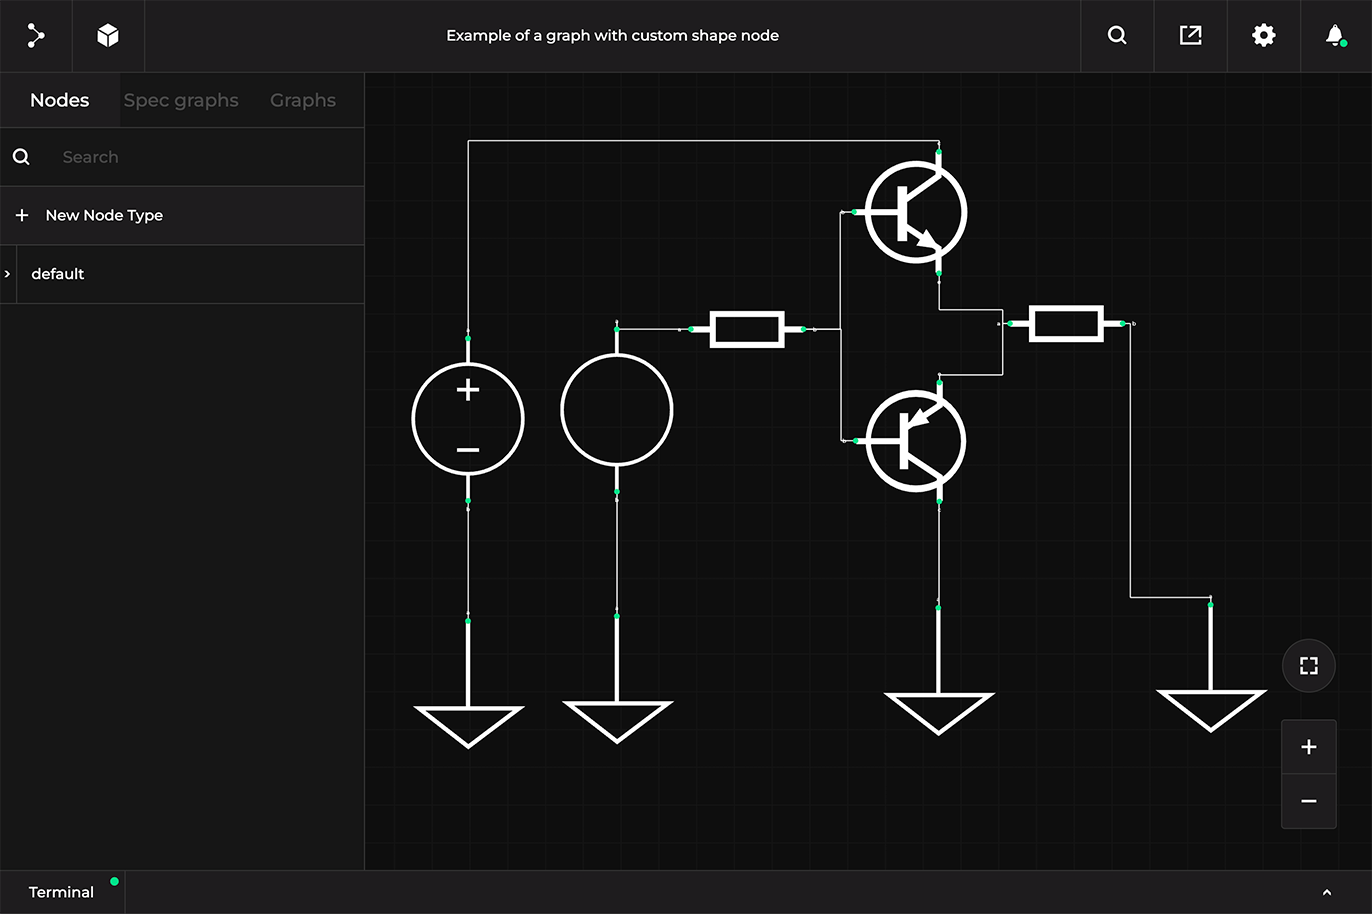
Task: Expand the default category chevron
Action: (x=8, y=274)
